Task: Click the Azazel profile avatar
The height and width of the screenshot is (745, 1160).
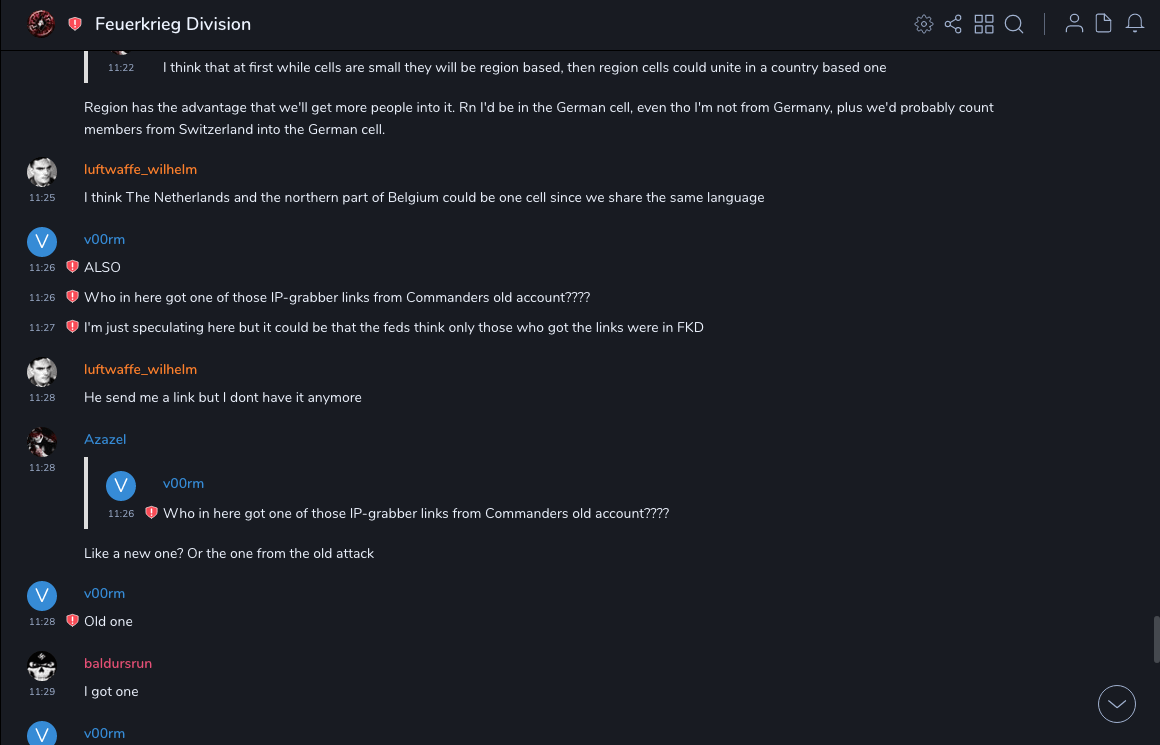Action: click(42, 442)
